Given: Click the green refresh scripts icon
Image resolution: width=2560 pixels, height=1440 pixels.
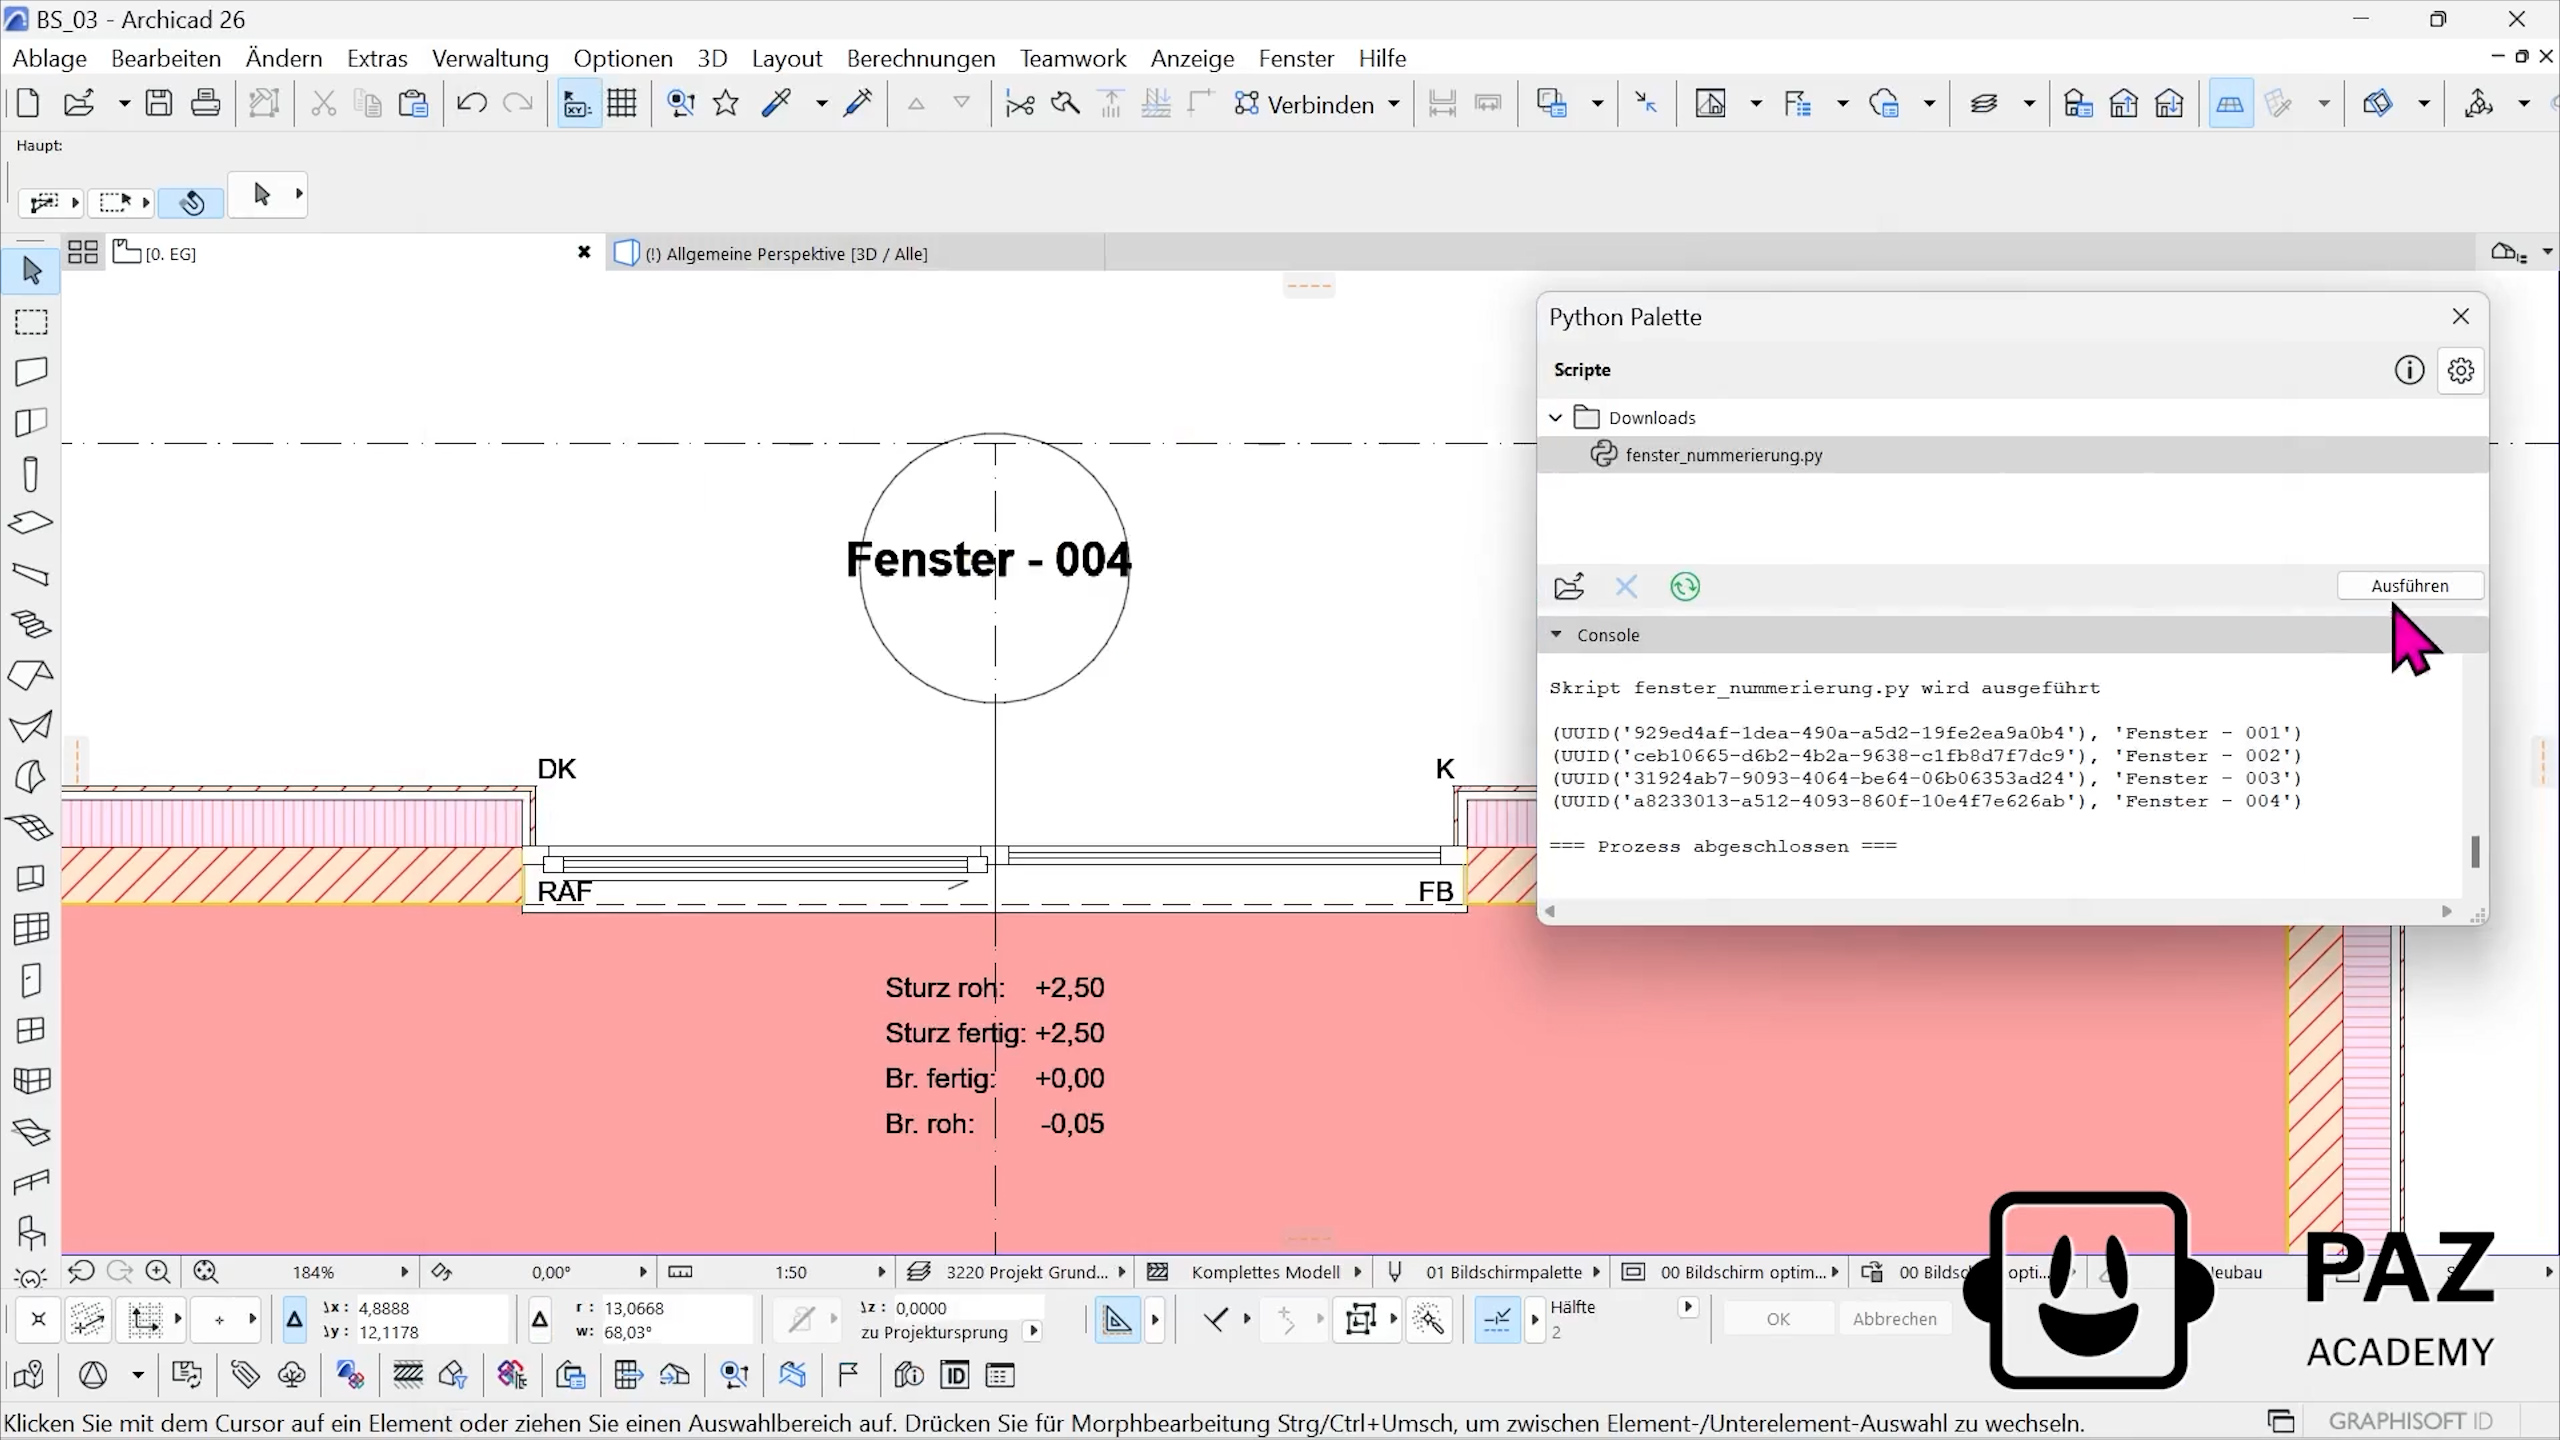Looking at the screenshot, I should [x=1685, y=586].
